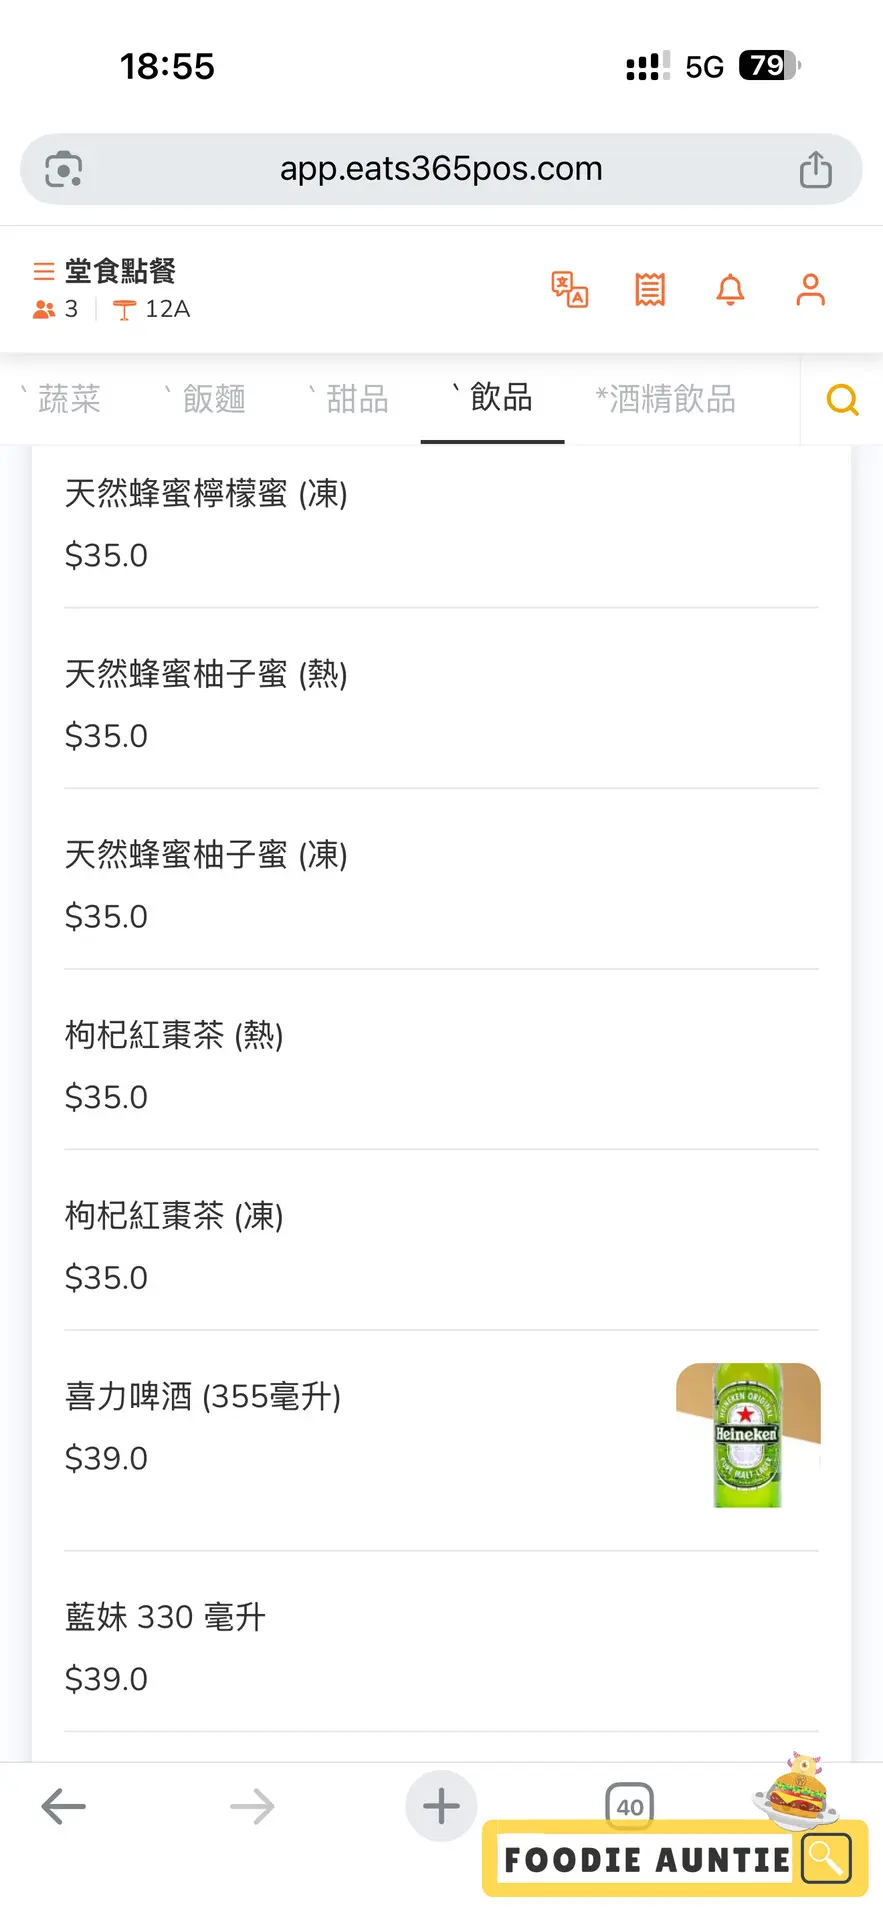Tap the share icon in address bar
Image resolution: width=883 pixels, height=1919 pixels.
pos(815,170)
